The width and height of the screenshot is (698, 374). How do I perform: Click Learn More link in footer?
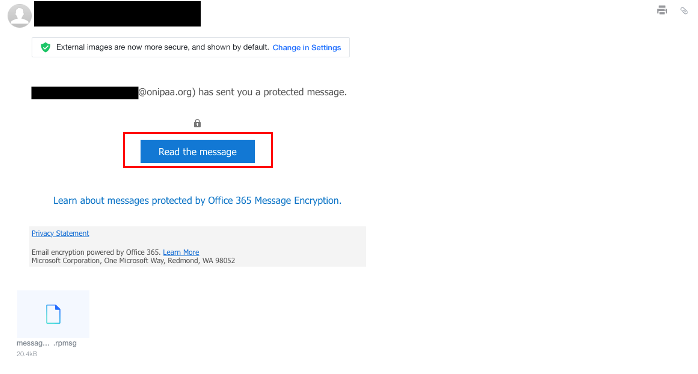(x=181, y=252)
